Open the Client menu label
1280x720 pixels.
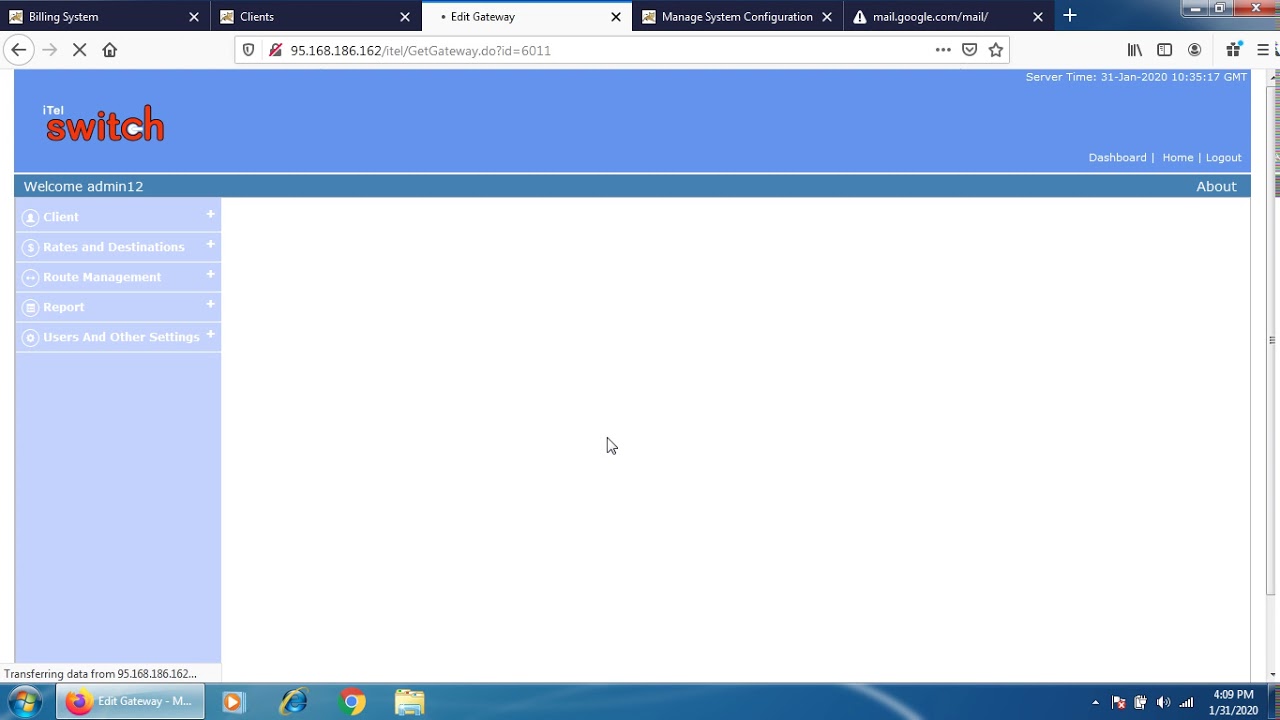pyautogui.click(x=61, y=217)
